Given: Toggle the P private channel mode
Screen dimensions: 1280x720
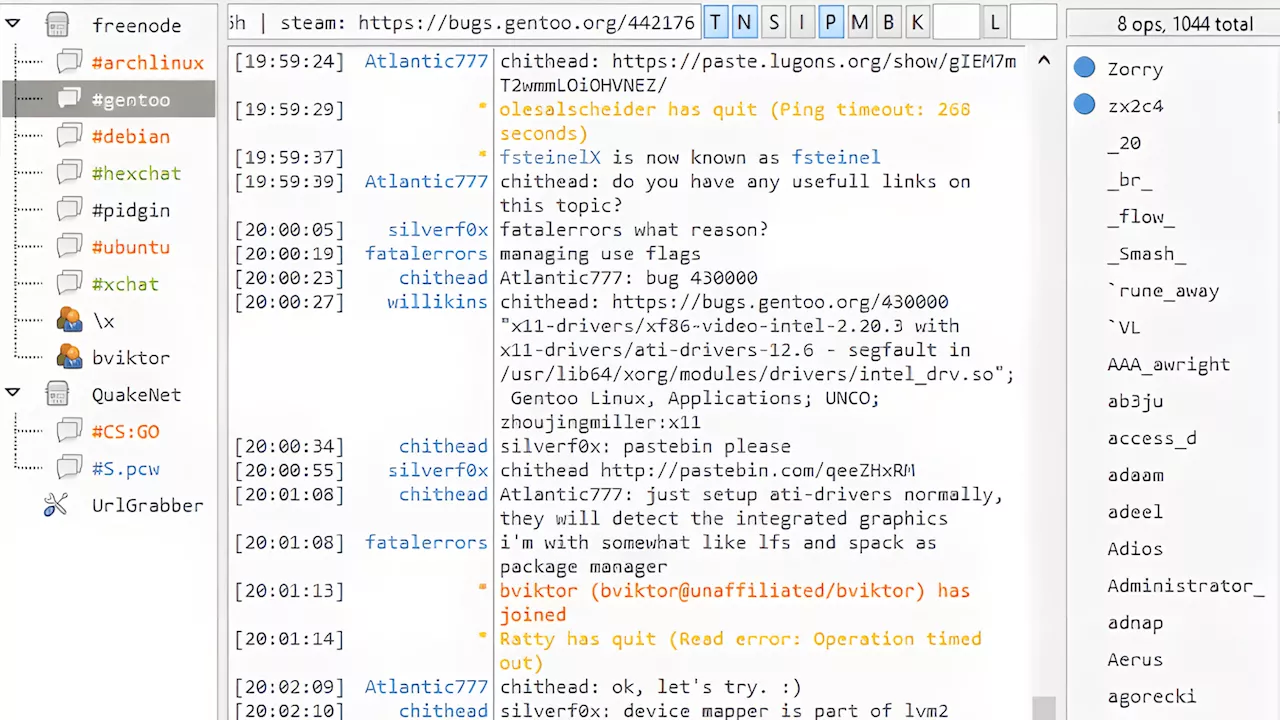Looking at the screenshot, I should click(x=831, y=22).
